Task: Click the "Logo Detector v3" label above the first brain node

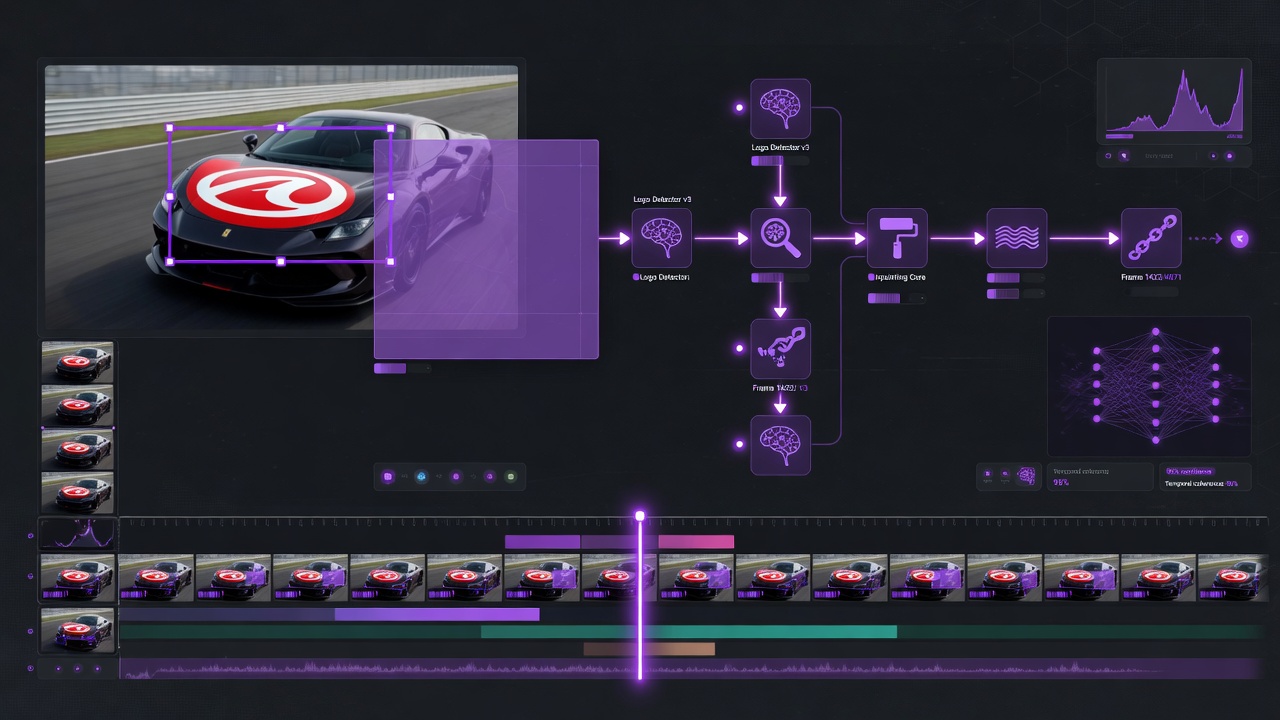Action: point(662,199)
